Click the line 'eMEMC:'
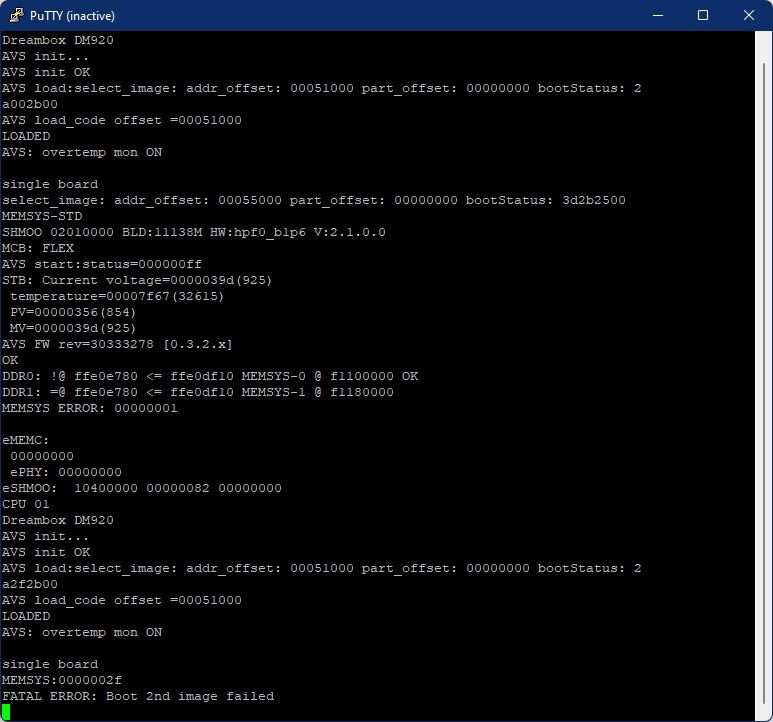This screenshot has height=722, width=773. pos(26,440)
